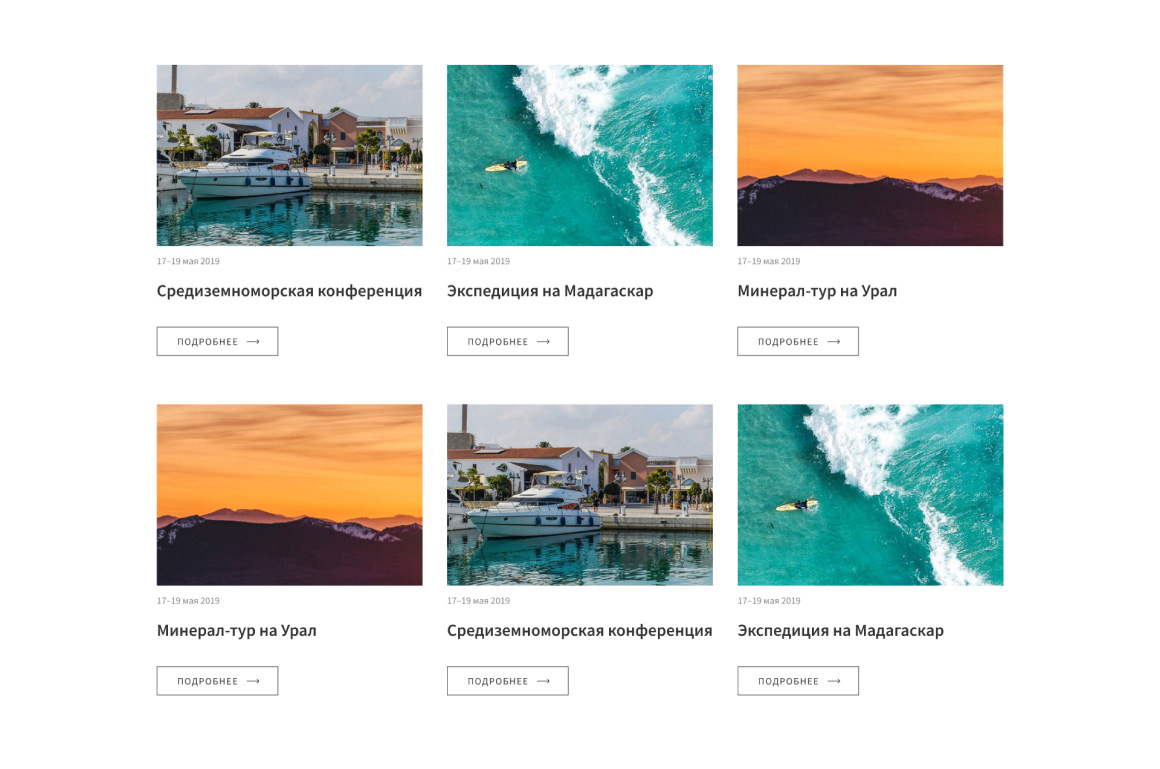Click Подробнее under top-row Средиземноморская конференция
The width and height of the screenshot is (1160, 769).
tap(218, 341)
